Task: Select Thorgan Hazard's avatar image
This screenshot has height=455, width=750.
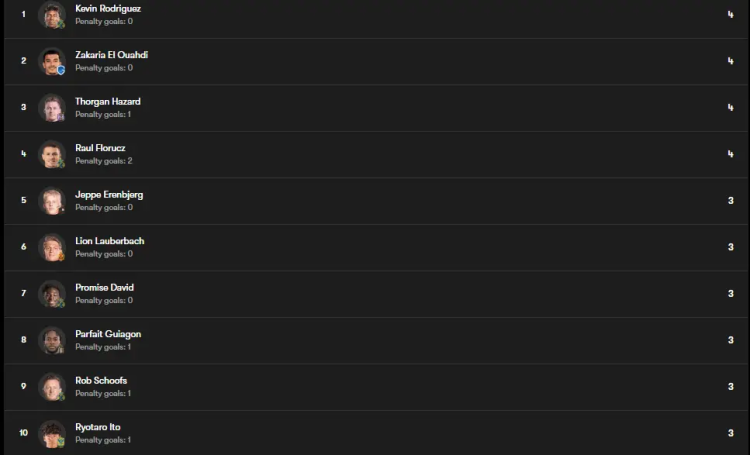Action: [x=51, y=108]
